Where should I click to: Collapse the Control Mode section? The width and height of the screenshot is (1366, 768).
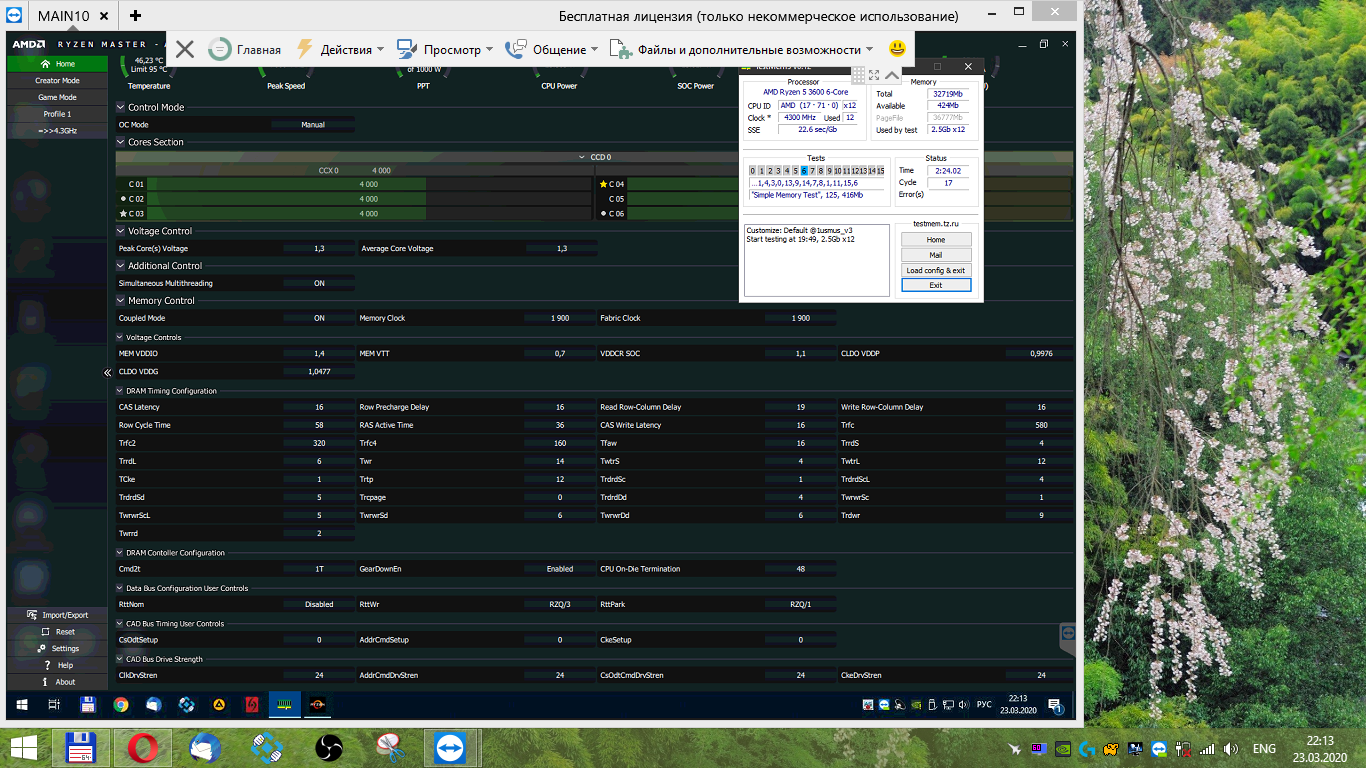[121, 107]
